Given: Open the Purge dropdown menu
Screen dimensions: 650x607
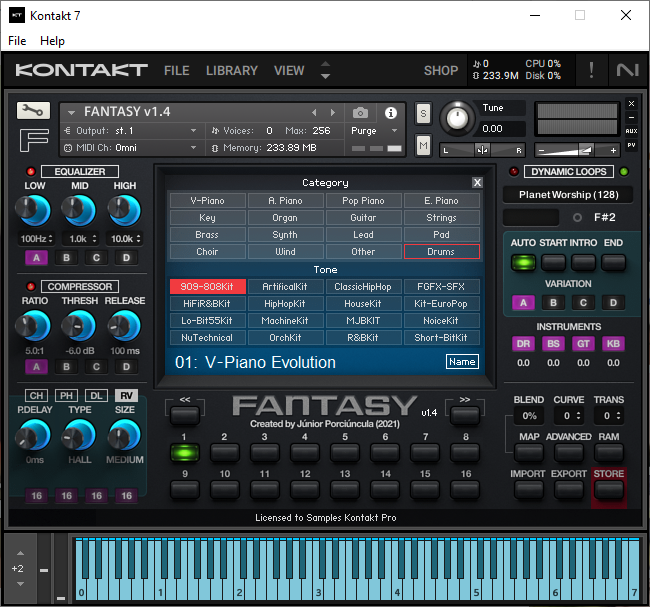Looking at the screenshot, I should click(x=374, y=131).
